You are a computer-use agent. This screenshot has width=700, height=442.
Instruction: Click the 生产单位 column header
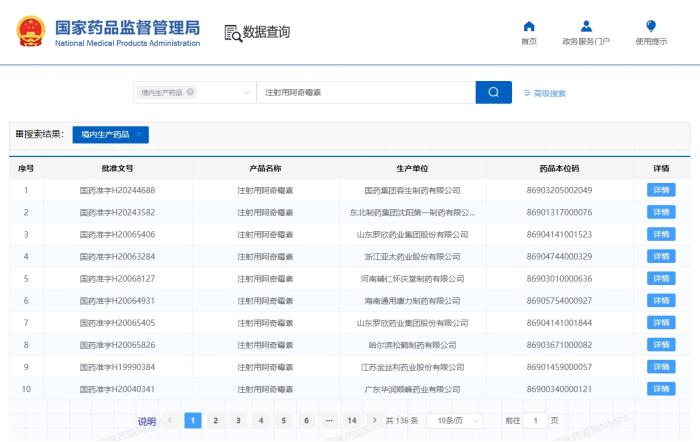point(412,168)
